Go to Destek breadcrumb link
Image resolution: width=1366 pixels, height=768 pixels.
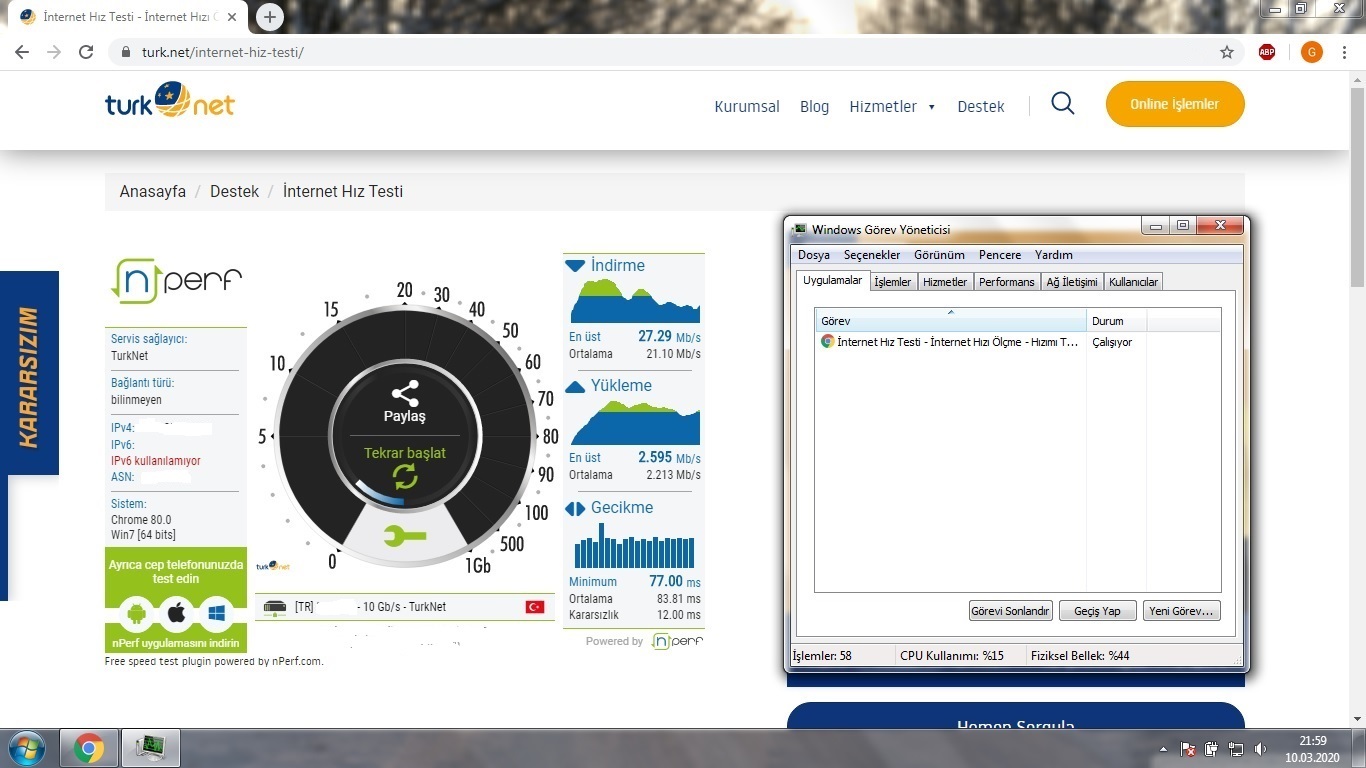(x=234, y=191)
